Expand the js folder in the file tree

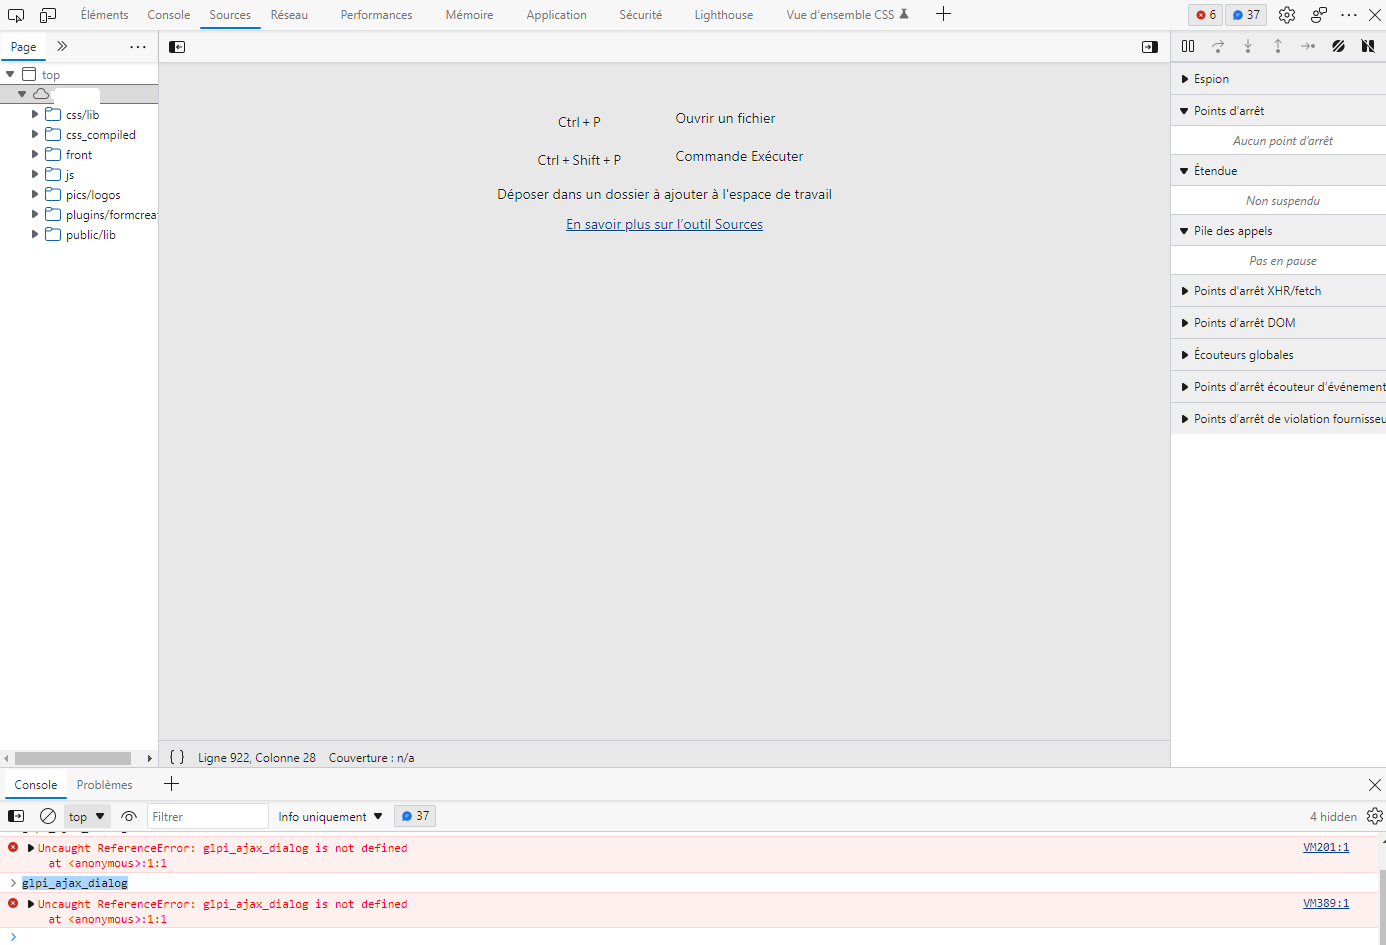click(35, 174)
